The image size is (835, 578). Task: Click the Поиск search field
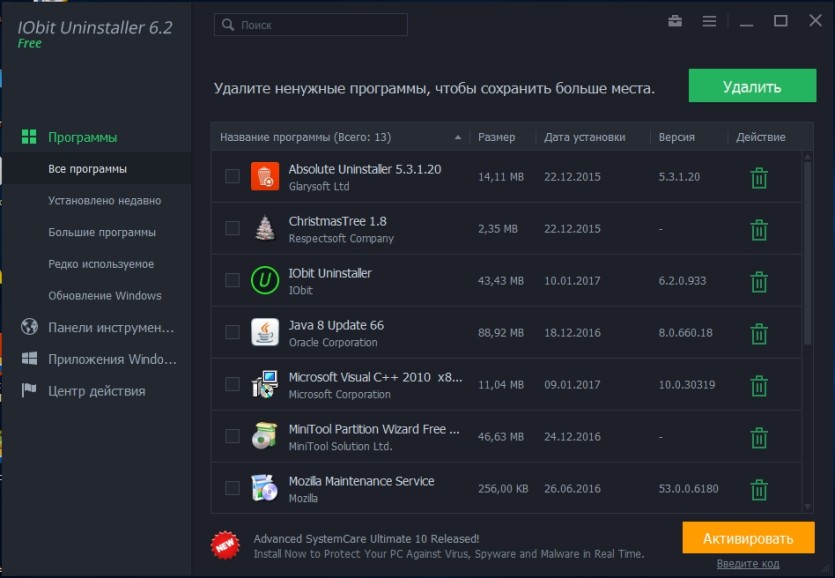(x=311, y=25)
